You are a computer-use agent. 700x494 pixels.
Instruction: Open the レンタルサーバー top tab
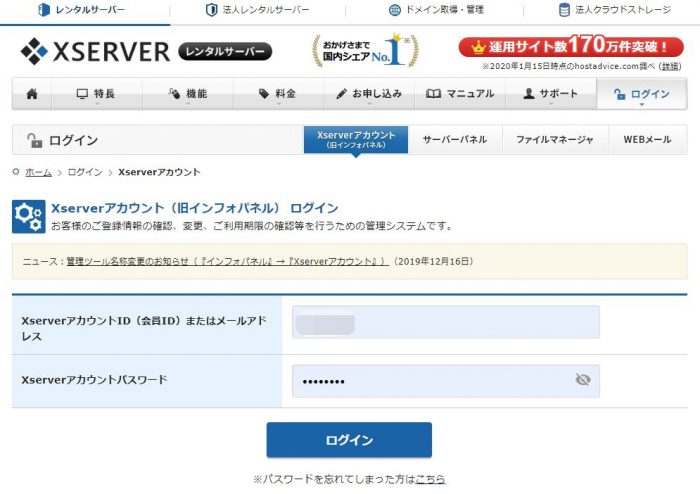click(82, 10)
